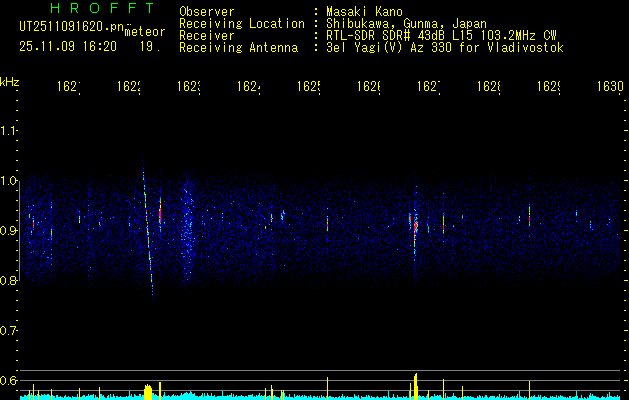Select the observer name Masaki Kano
This screenshot has height=400, width=629.
pyautogui.click(x=364, y=12)
